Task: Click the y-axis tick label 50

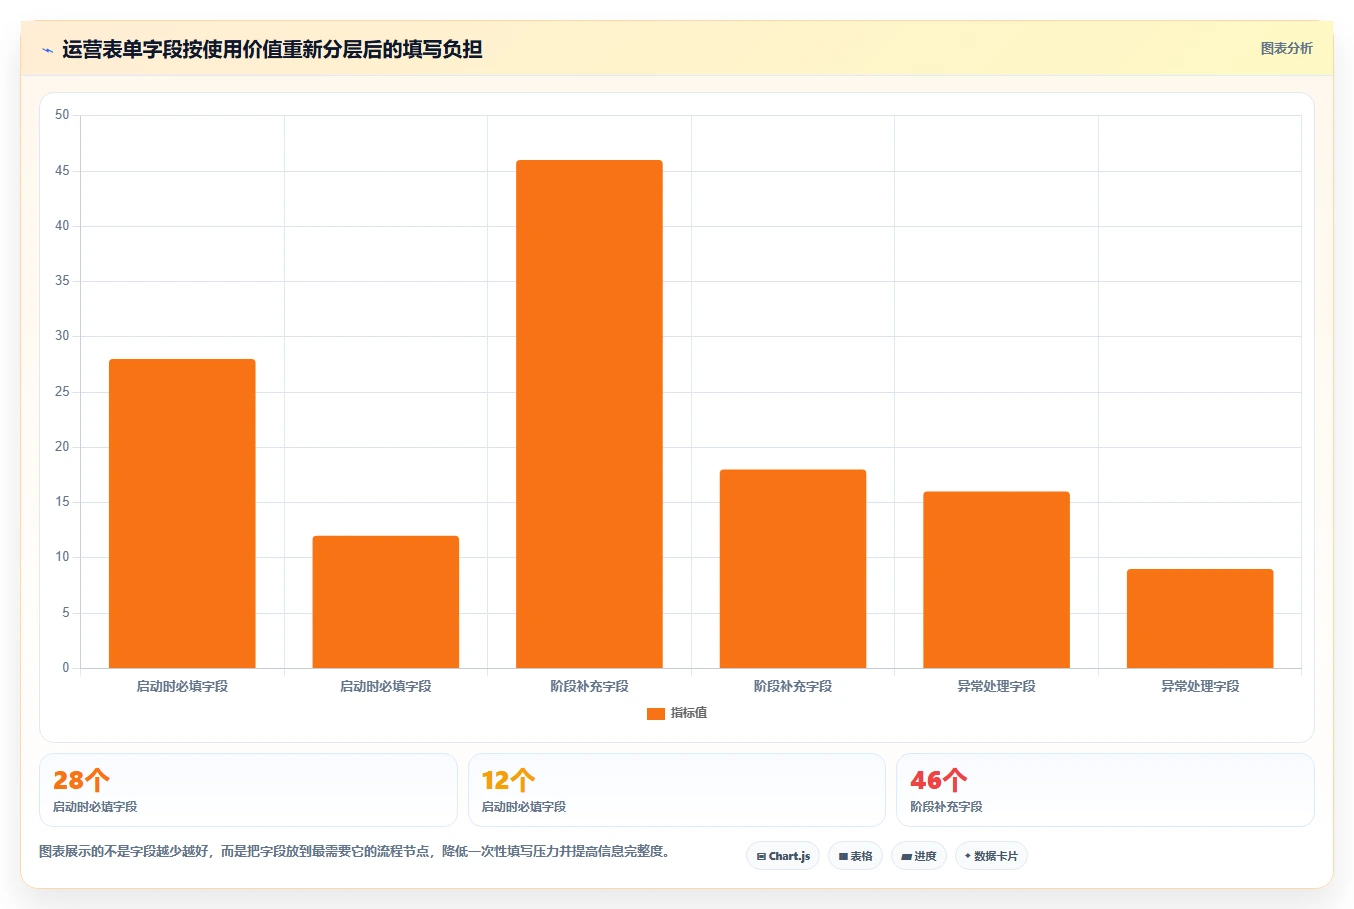Action: [x=62, y=115]
